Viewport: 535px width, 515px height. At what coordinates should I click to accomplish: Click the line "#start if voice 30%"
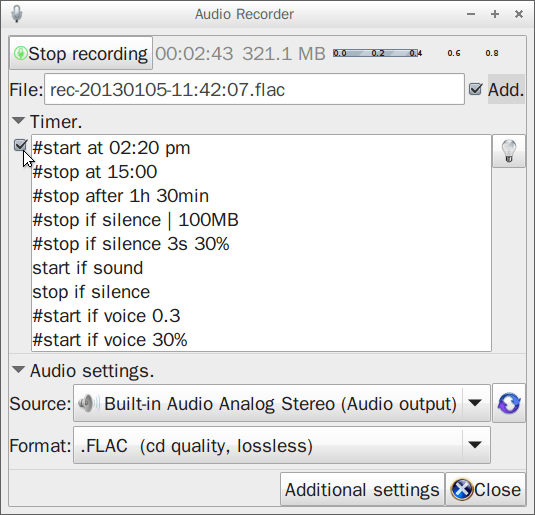pos(110,340)
